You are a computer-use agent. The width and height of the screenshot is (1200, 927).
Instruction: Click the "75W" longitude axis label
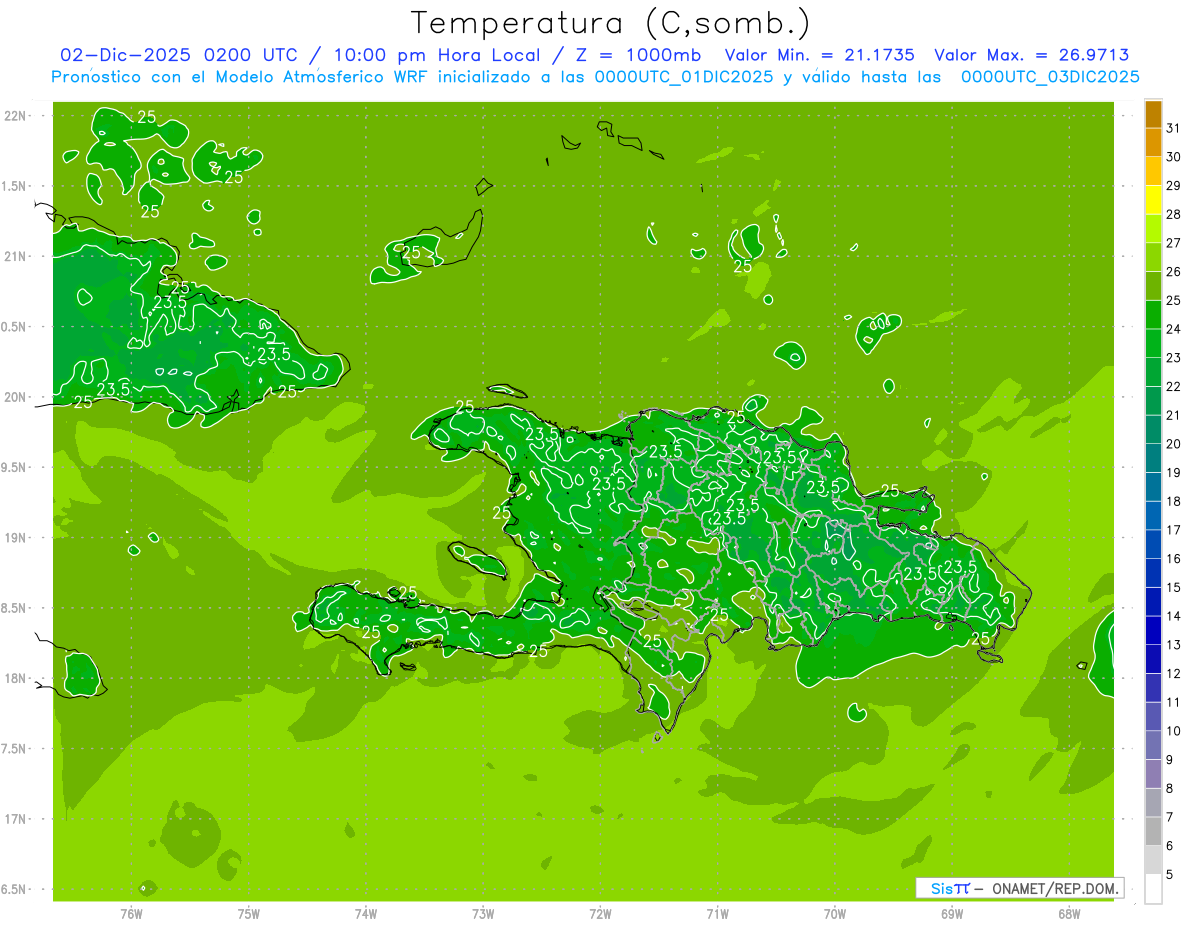coord(249,914)
